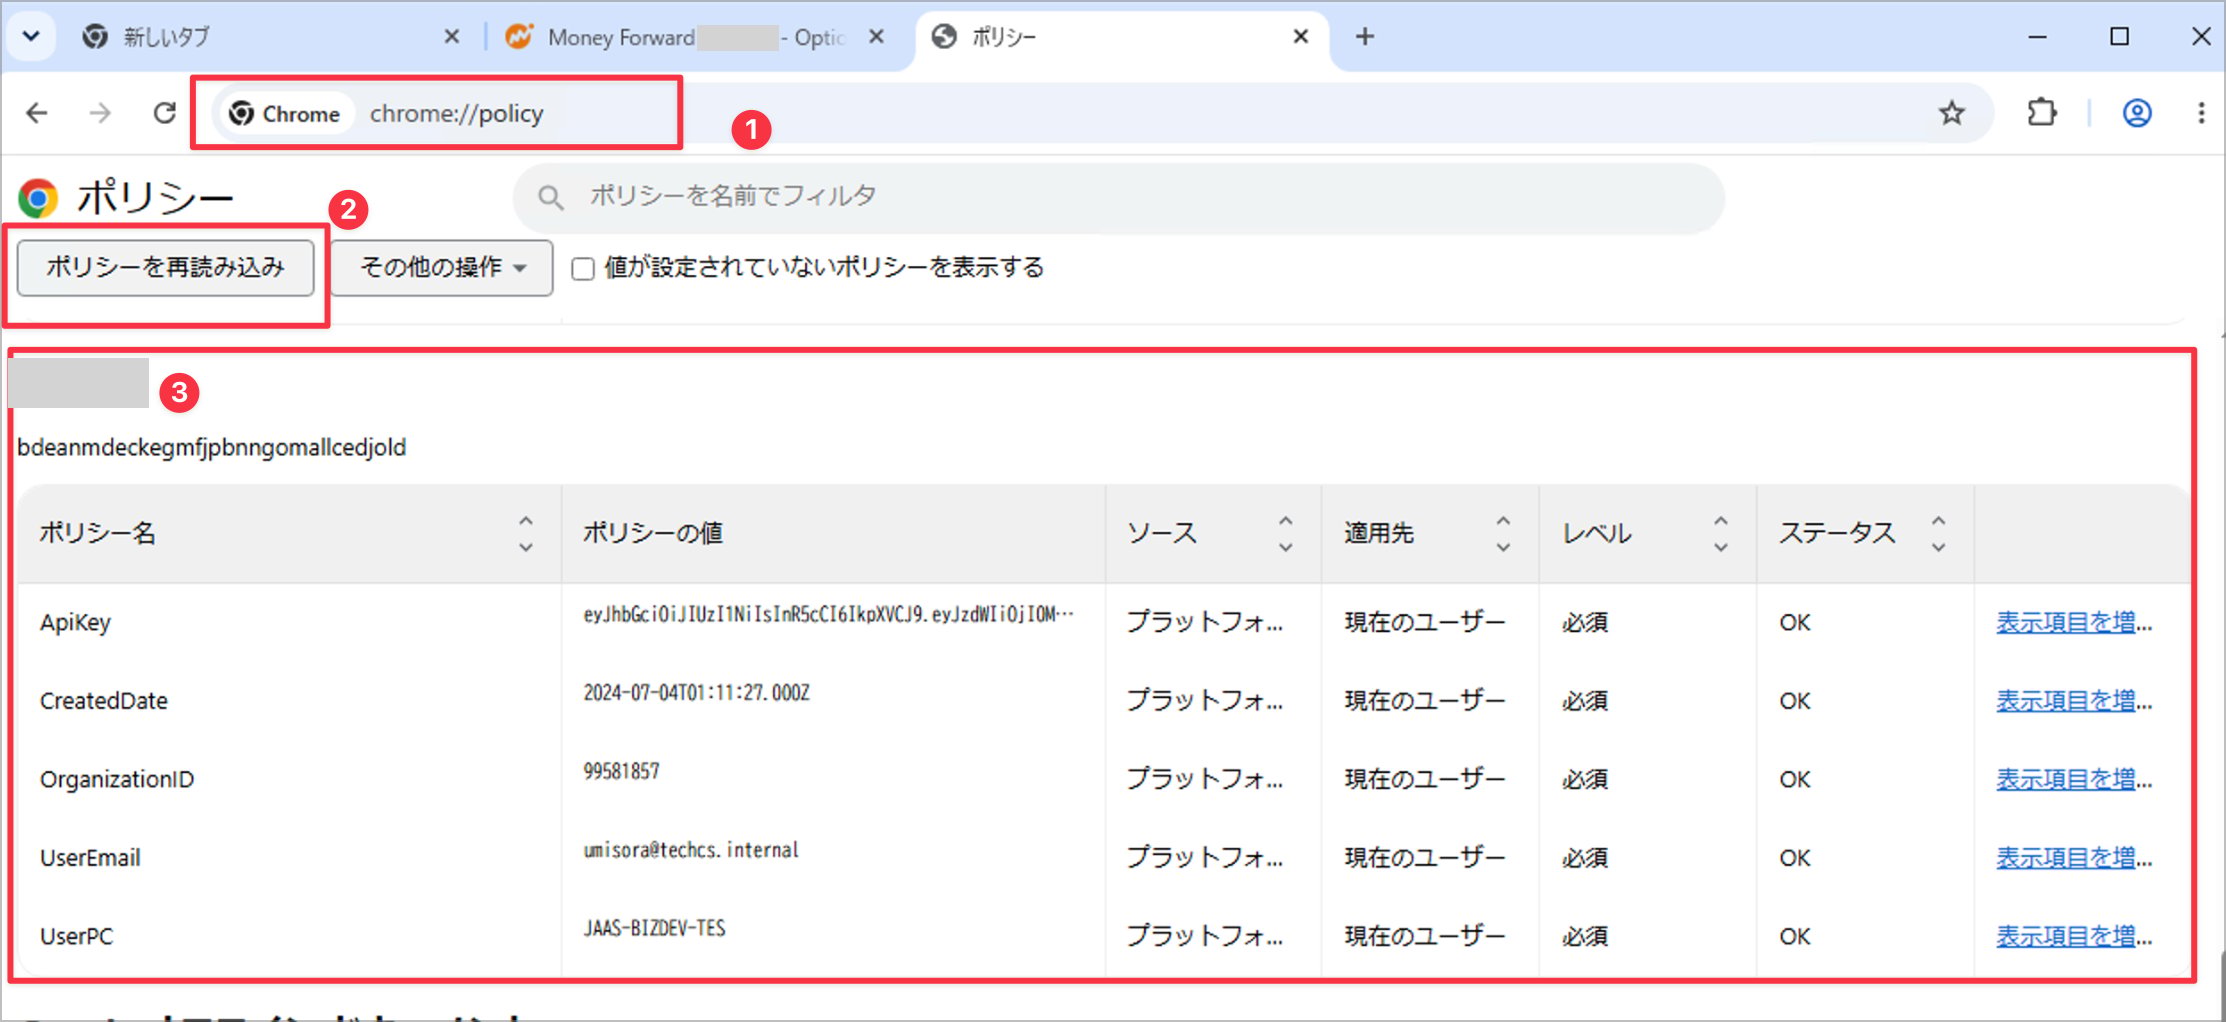Image resolution: width=2226 pixels, height=1022 pixels.
Task: Click the browser forward arrow
Action: point(100,113)
